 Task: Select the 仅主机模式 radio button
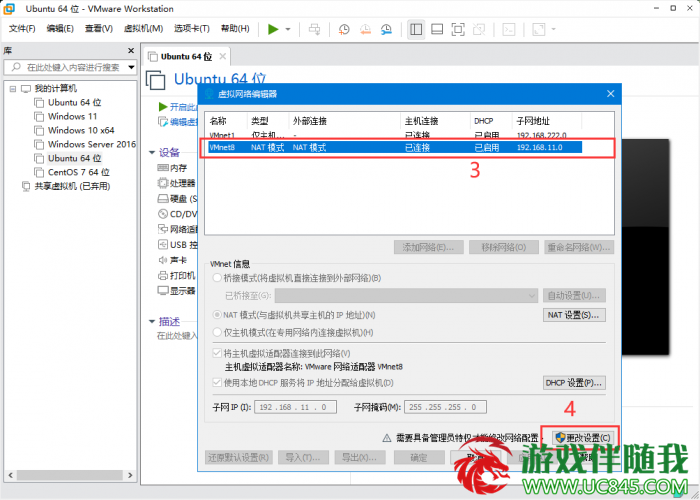[217, 332]
